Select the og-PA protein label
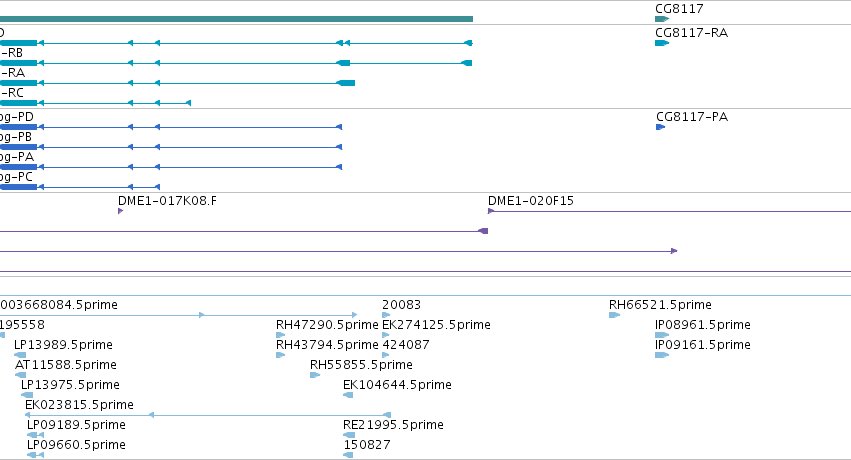This screenshot has width=851, height=460. click(x=17, y=157)
